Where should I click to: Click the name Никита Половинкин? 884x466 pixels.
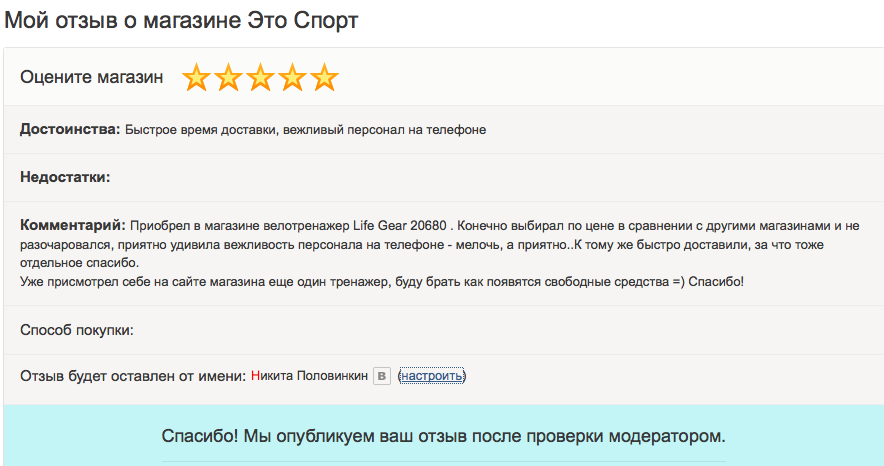[x=309, y=376]
